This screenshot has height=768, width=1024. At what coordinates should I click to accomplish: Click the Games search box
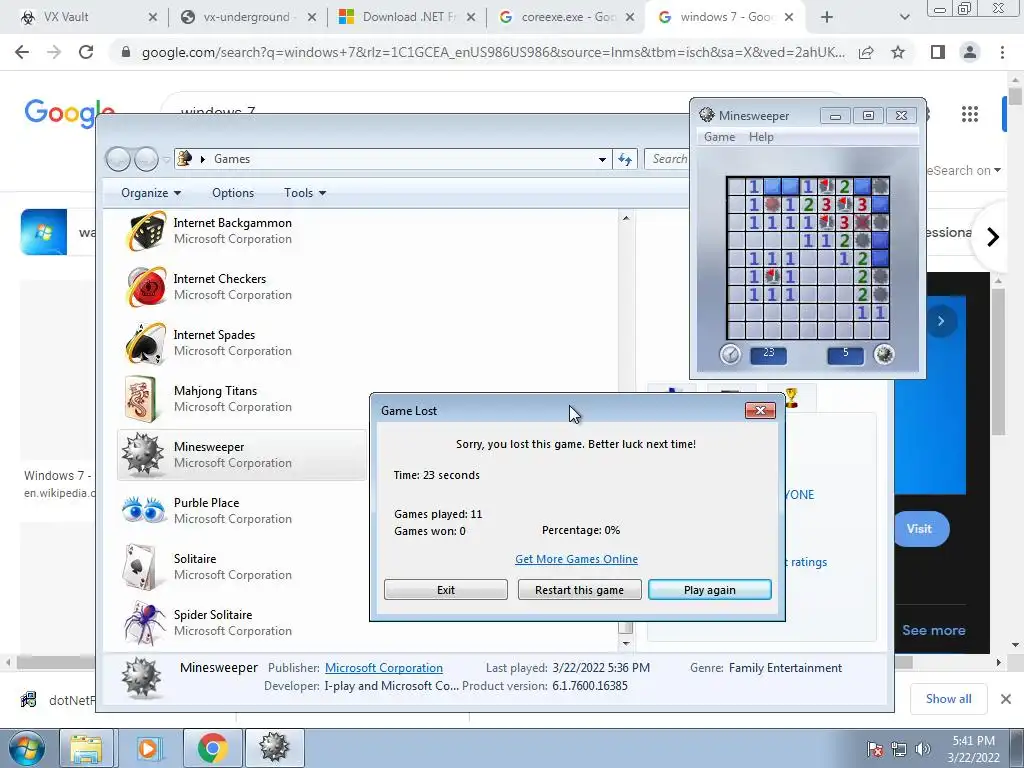click(x=667, y=159)
